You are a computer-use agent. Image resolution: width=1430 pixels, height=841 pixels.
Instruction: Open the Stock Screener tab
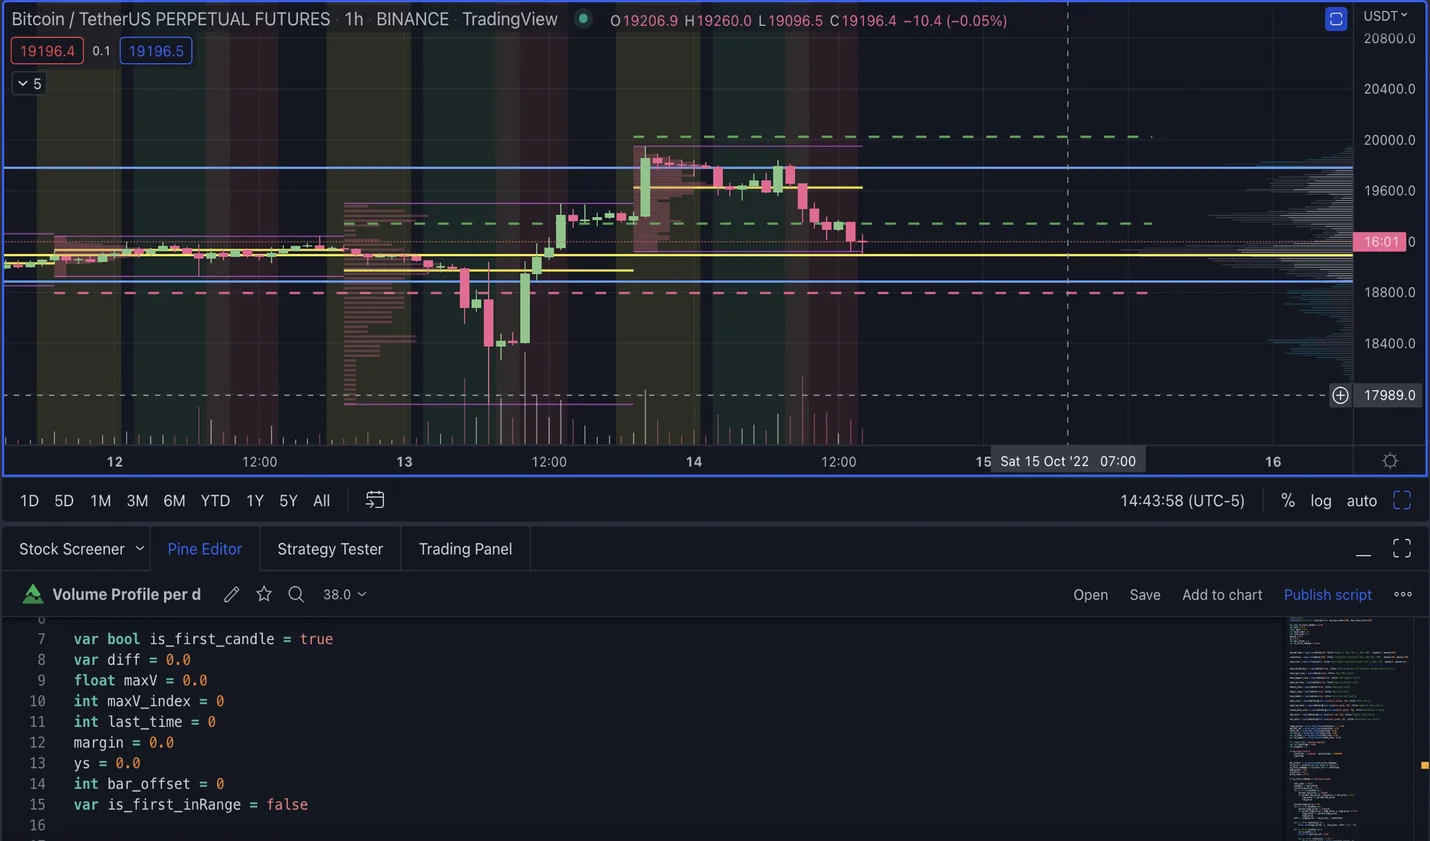tap(72, 549)
